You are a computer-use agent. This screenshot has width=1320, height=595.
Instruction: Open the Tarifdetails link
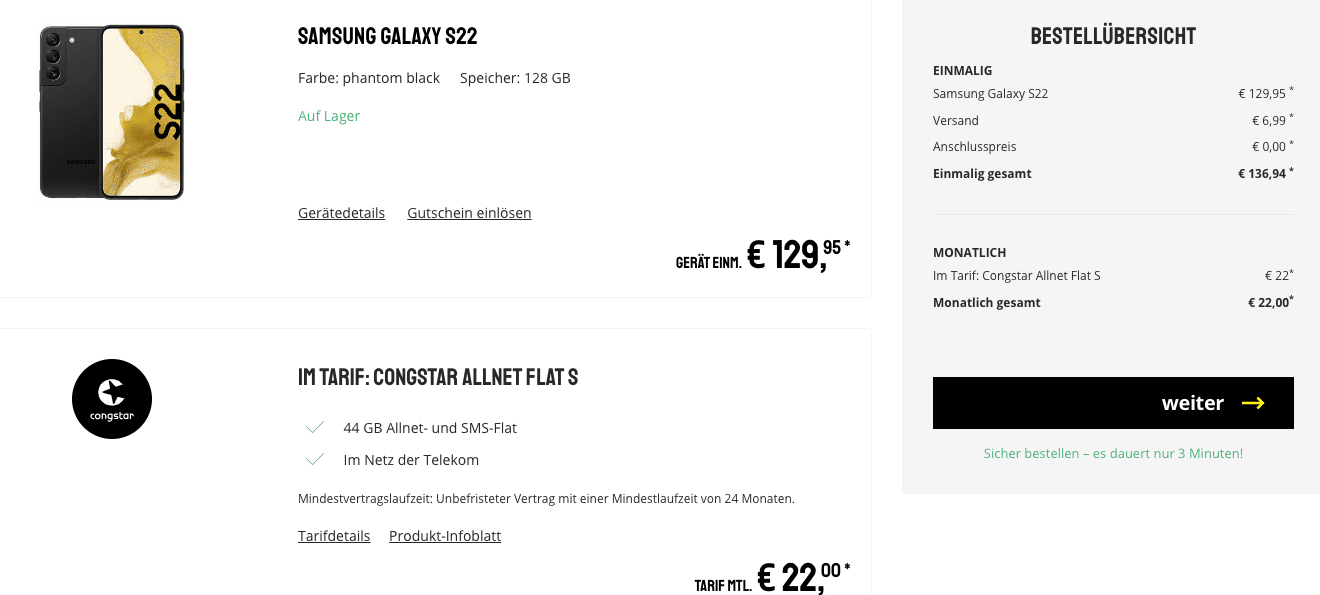[x=334, y=536]
